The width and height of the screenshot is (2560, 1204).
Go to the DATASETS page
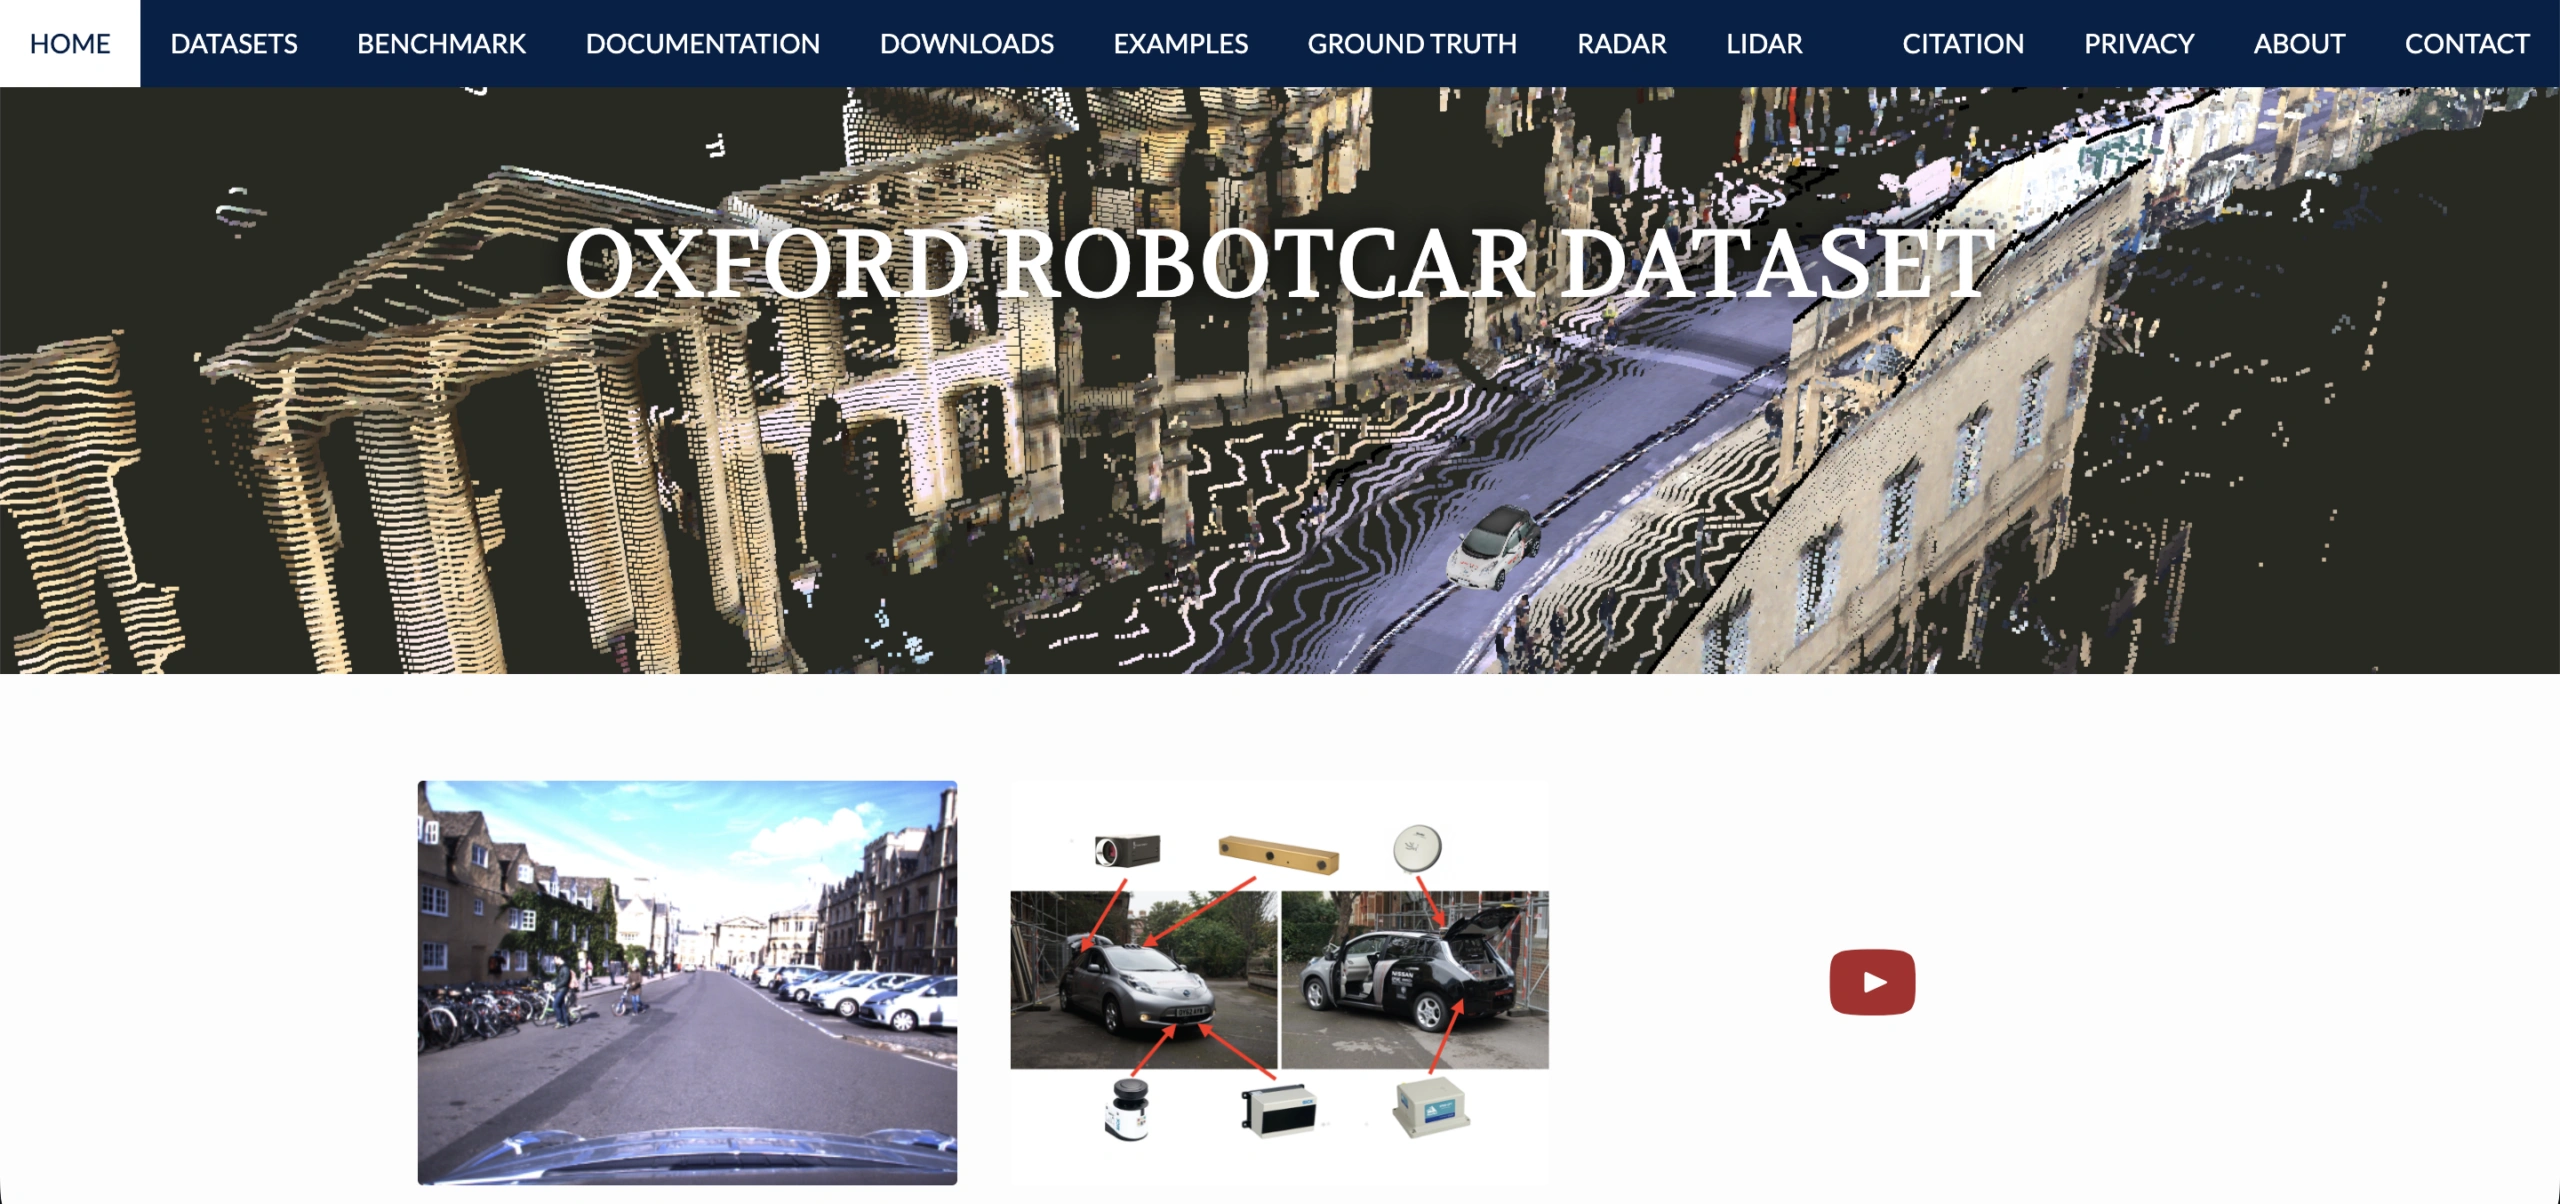[x=234, y=43]
